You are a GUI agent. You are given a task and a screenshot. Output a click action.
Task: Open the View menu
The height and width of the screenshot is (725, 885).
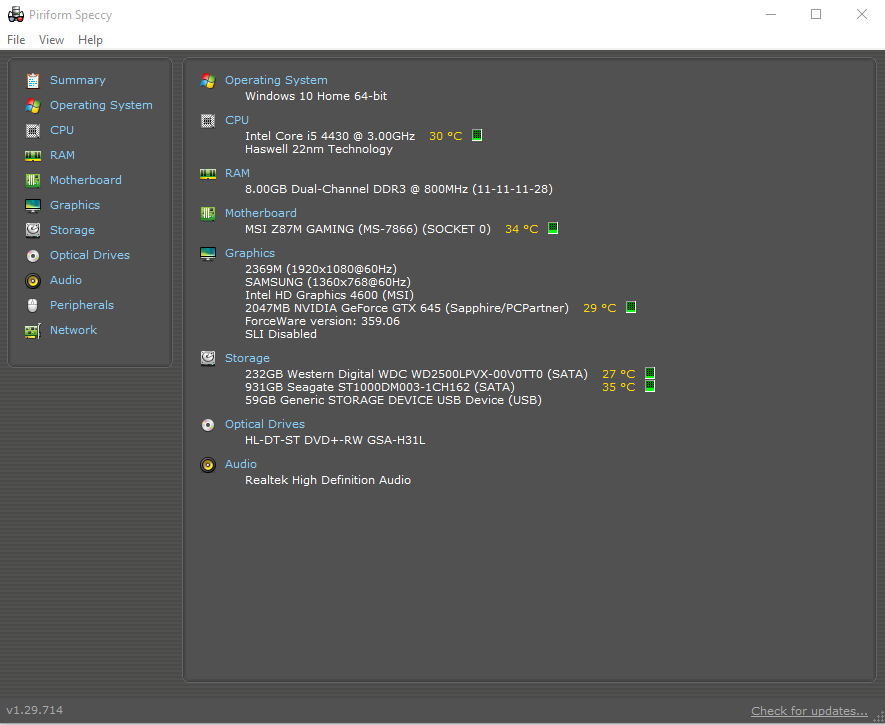(51, 40)
